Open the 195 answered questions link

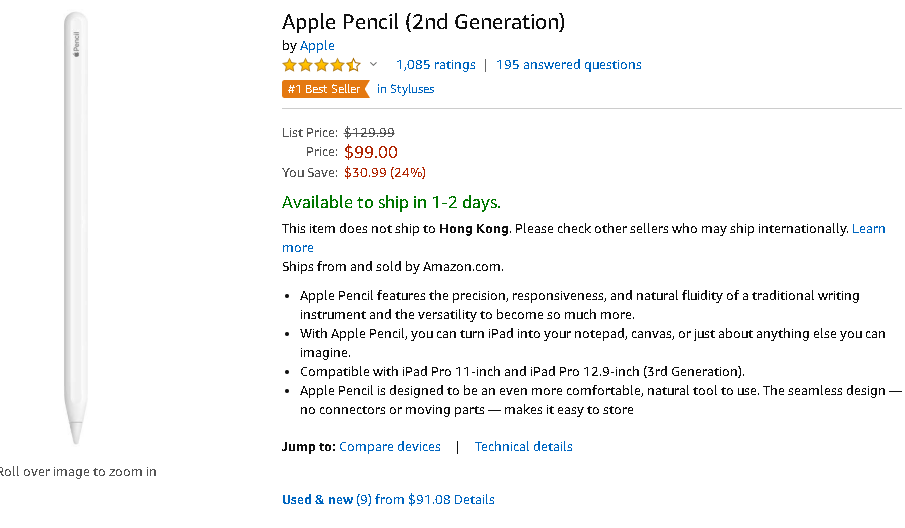[568, 65]
